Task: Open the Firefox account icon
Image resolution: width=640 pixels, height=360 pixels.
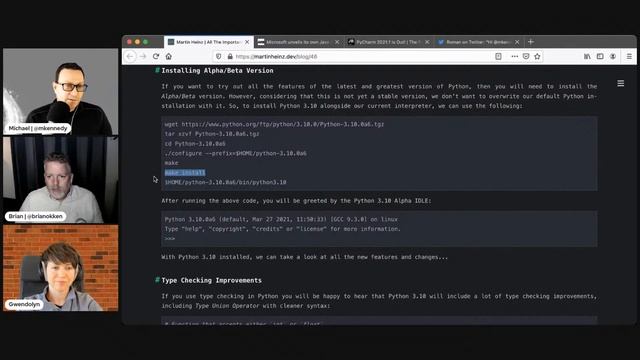Action: click(613, 57)
